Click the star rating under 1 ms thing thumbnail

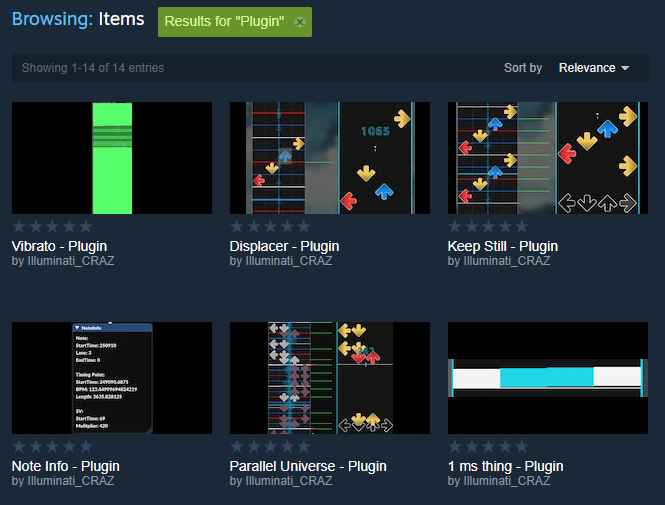point(488,446)
